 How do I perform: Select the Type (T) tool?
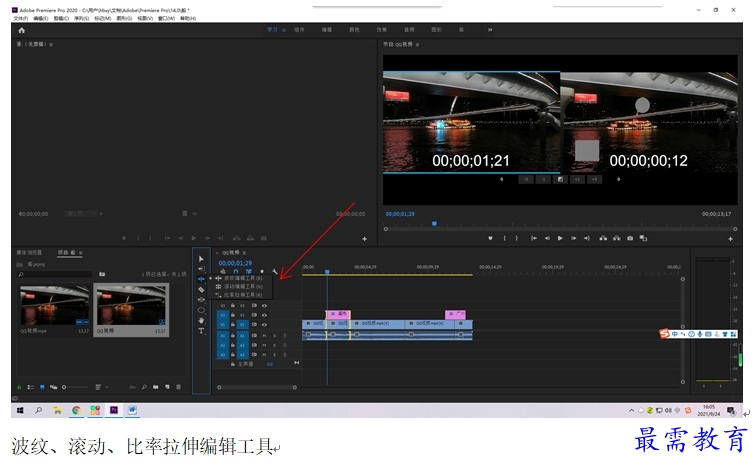(x=201, y=331)
